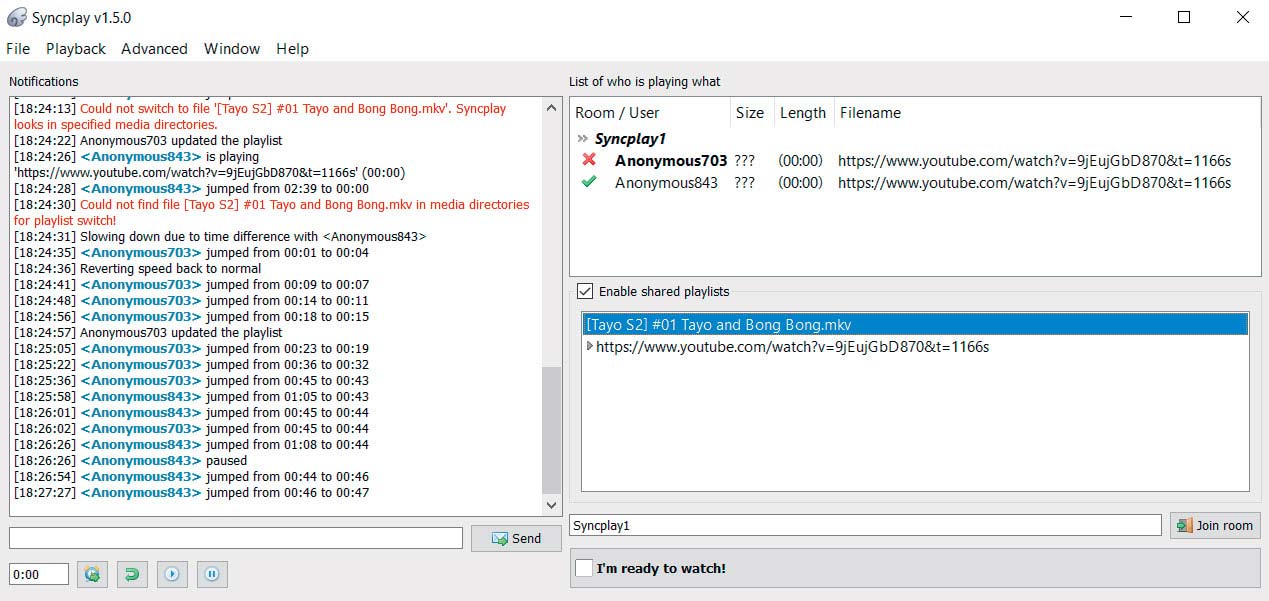Screen dimensions: 1269x601
Task: Click the notifications scroll up arrow
Action: [551, 107]
